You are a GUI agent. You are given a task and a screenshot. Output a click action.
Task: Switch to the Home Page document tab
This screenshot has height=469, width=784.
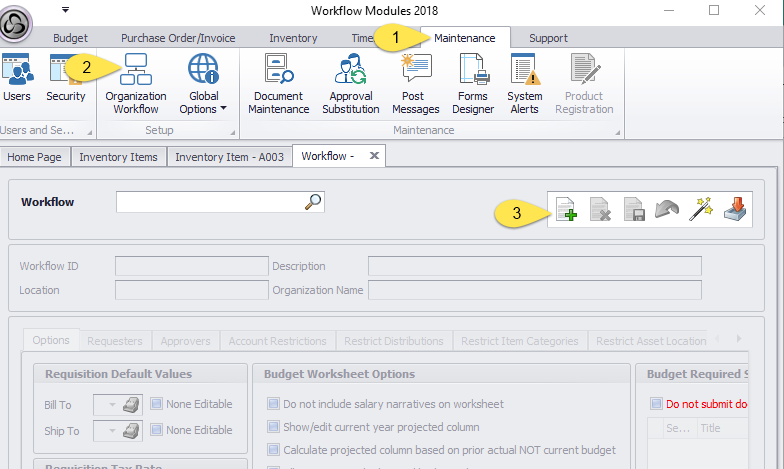pyautogui.click(x=35, y=157)
